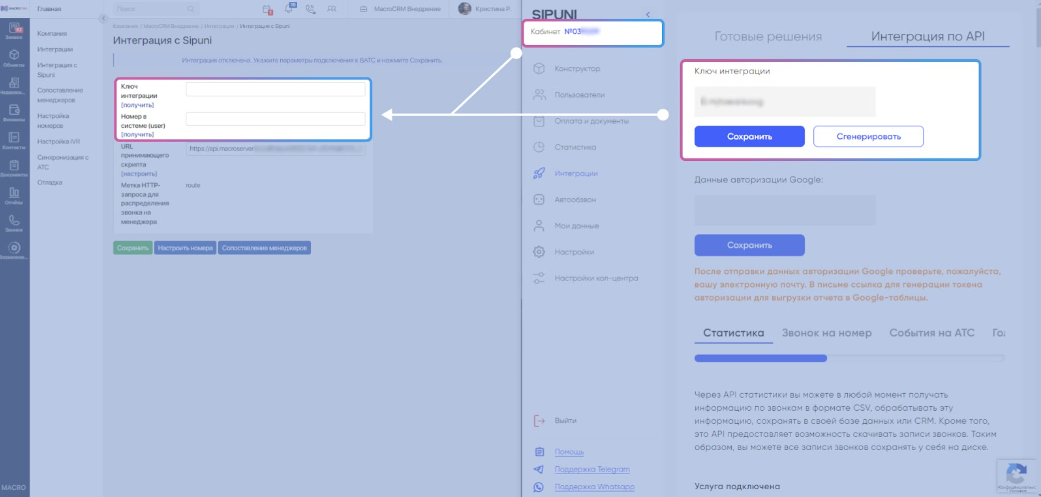Click the Ключ интеграции field in MacroCRM

click(x=275, y=90)
